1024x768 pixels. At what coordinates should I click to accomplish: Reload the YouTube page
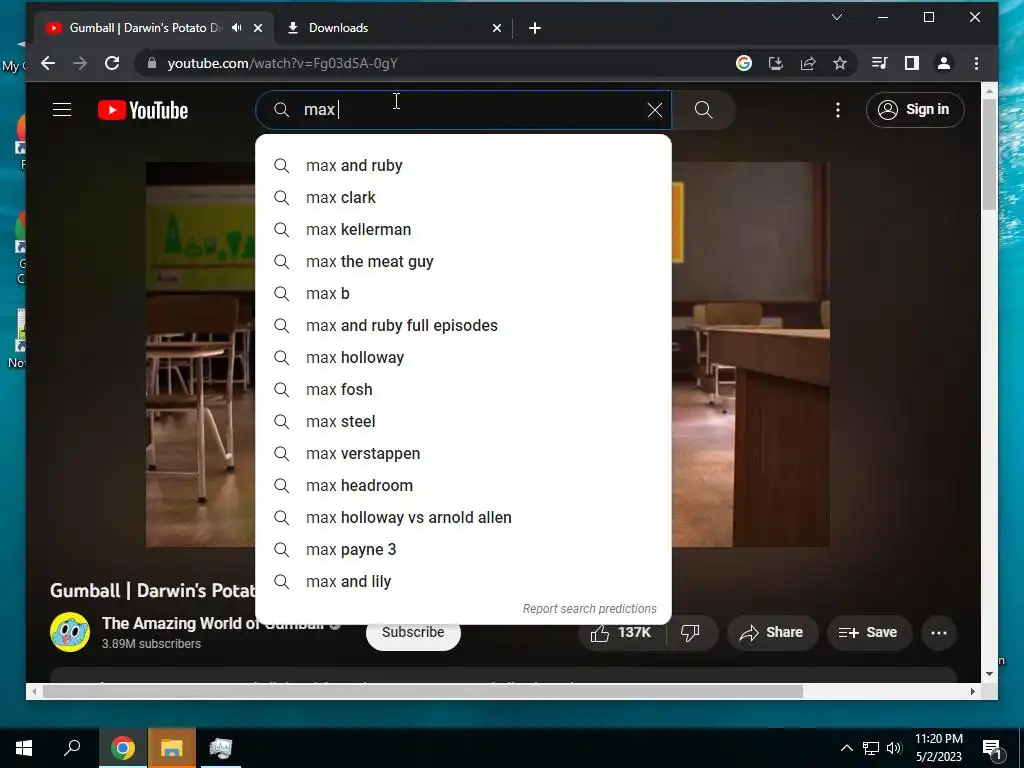click(x=112, y=63)
